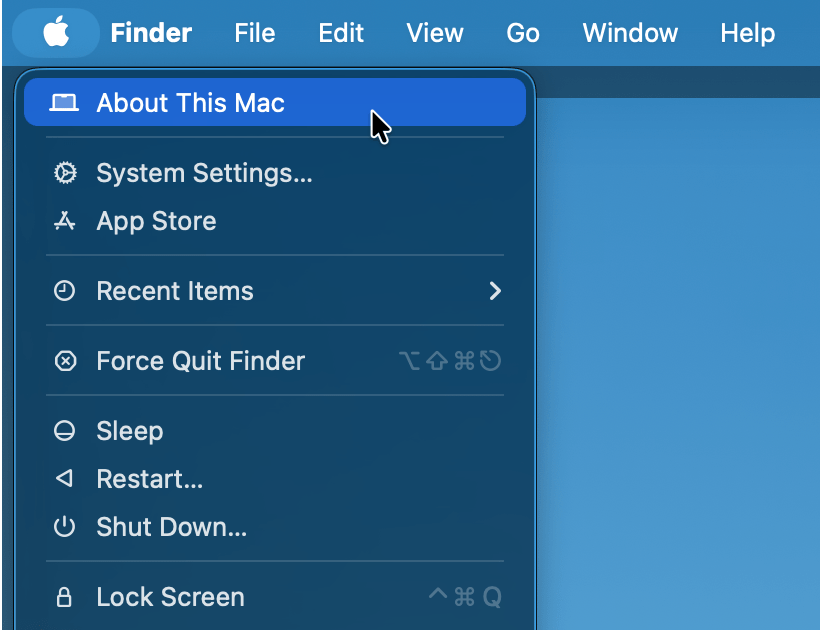The height and width of the screenshot is (630, 820).
Task: Click the laptop icon beside About This Mac
Action: click(64, 102)
